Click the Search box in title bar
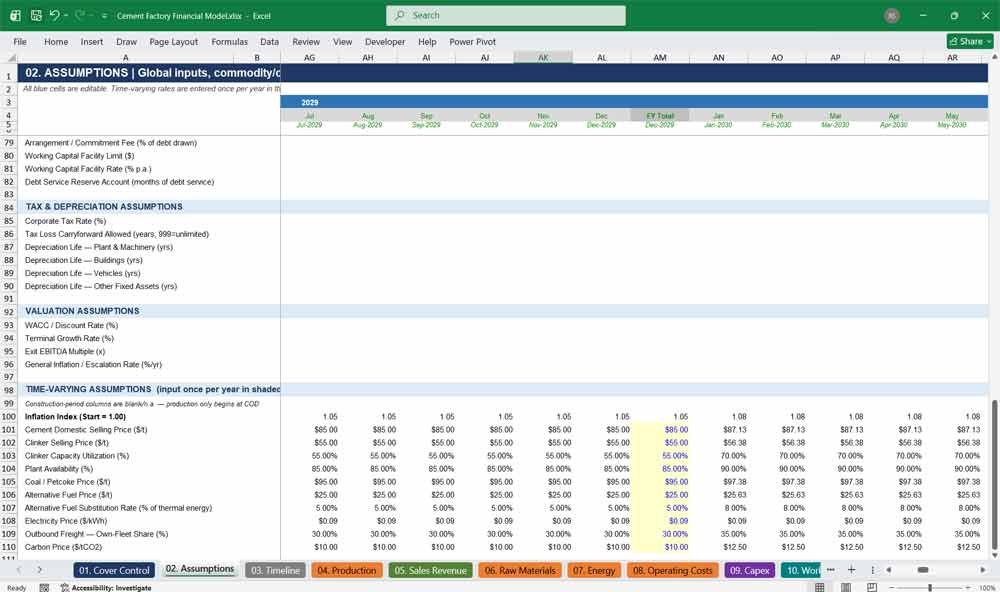The image size is (1000, 592). pos(506,15)
